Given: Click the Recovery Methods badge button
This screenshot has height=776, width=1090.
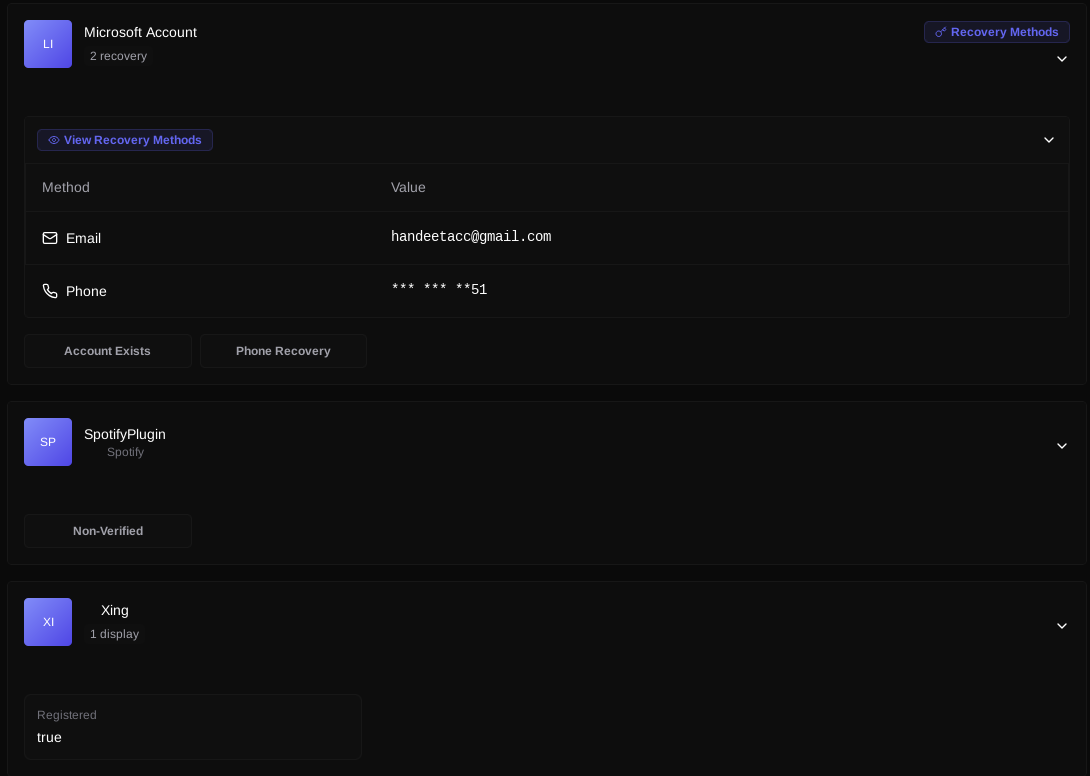Looking at the screenshot, I should point(997,32).
